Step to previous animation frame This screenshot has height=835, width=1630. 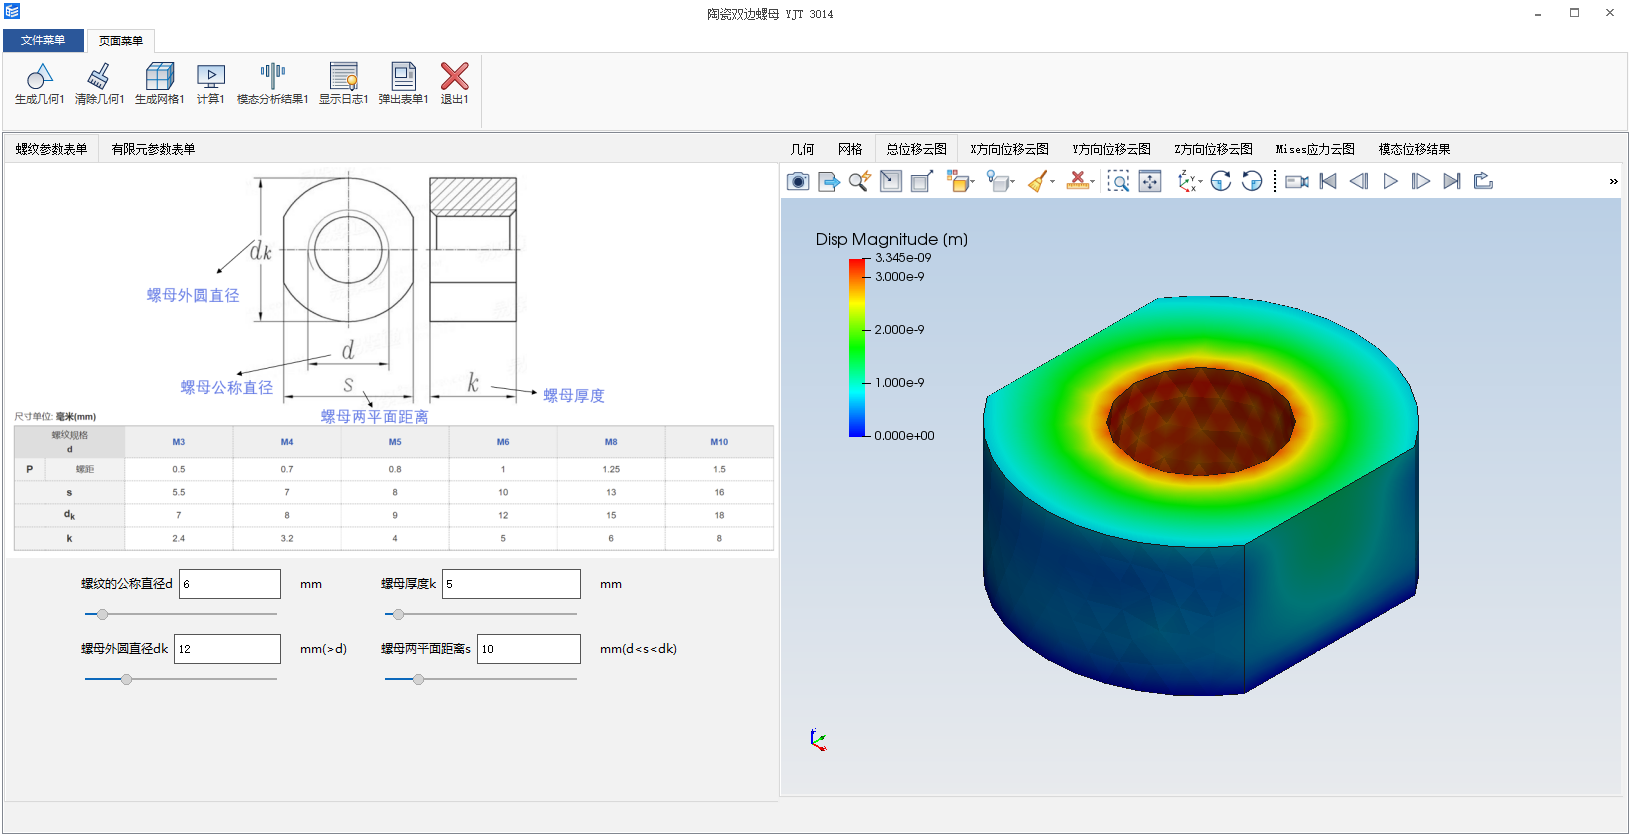[x=1359, y=181]
